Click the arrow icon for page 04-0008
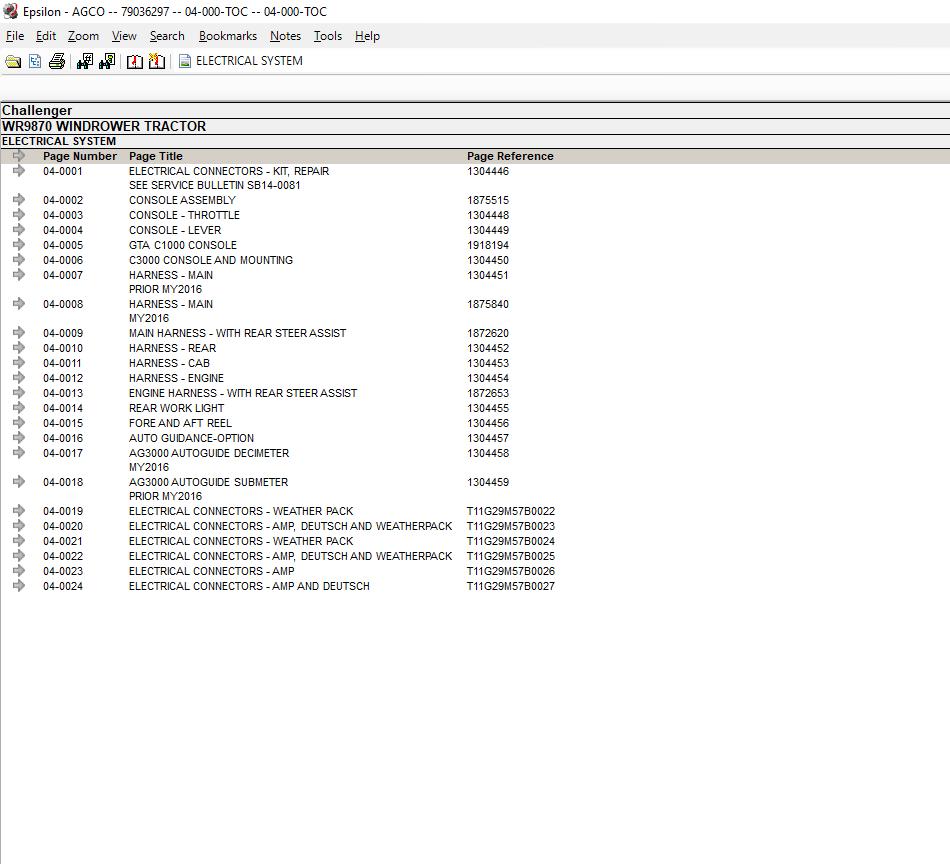The image size is (950, 864). pyautogui.click(x=19, y=304)
